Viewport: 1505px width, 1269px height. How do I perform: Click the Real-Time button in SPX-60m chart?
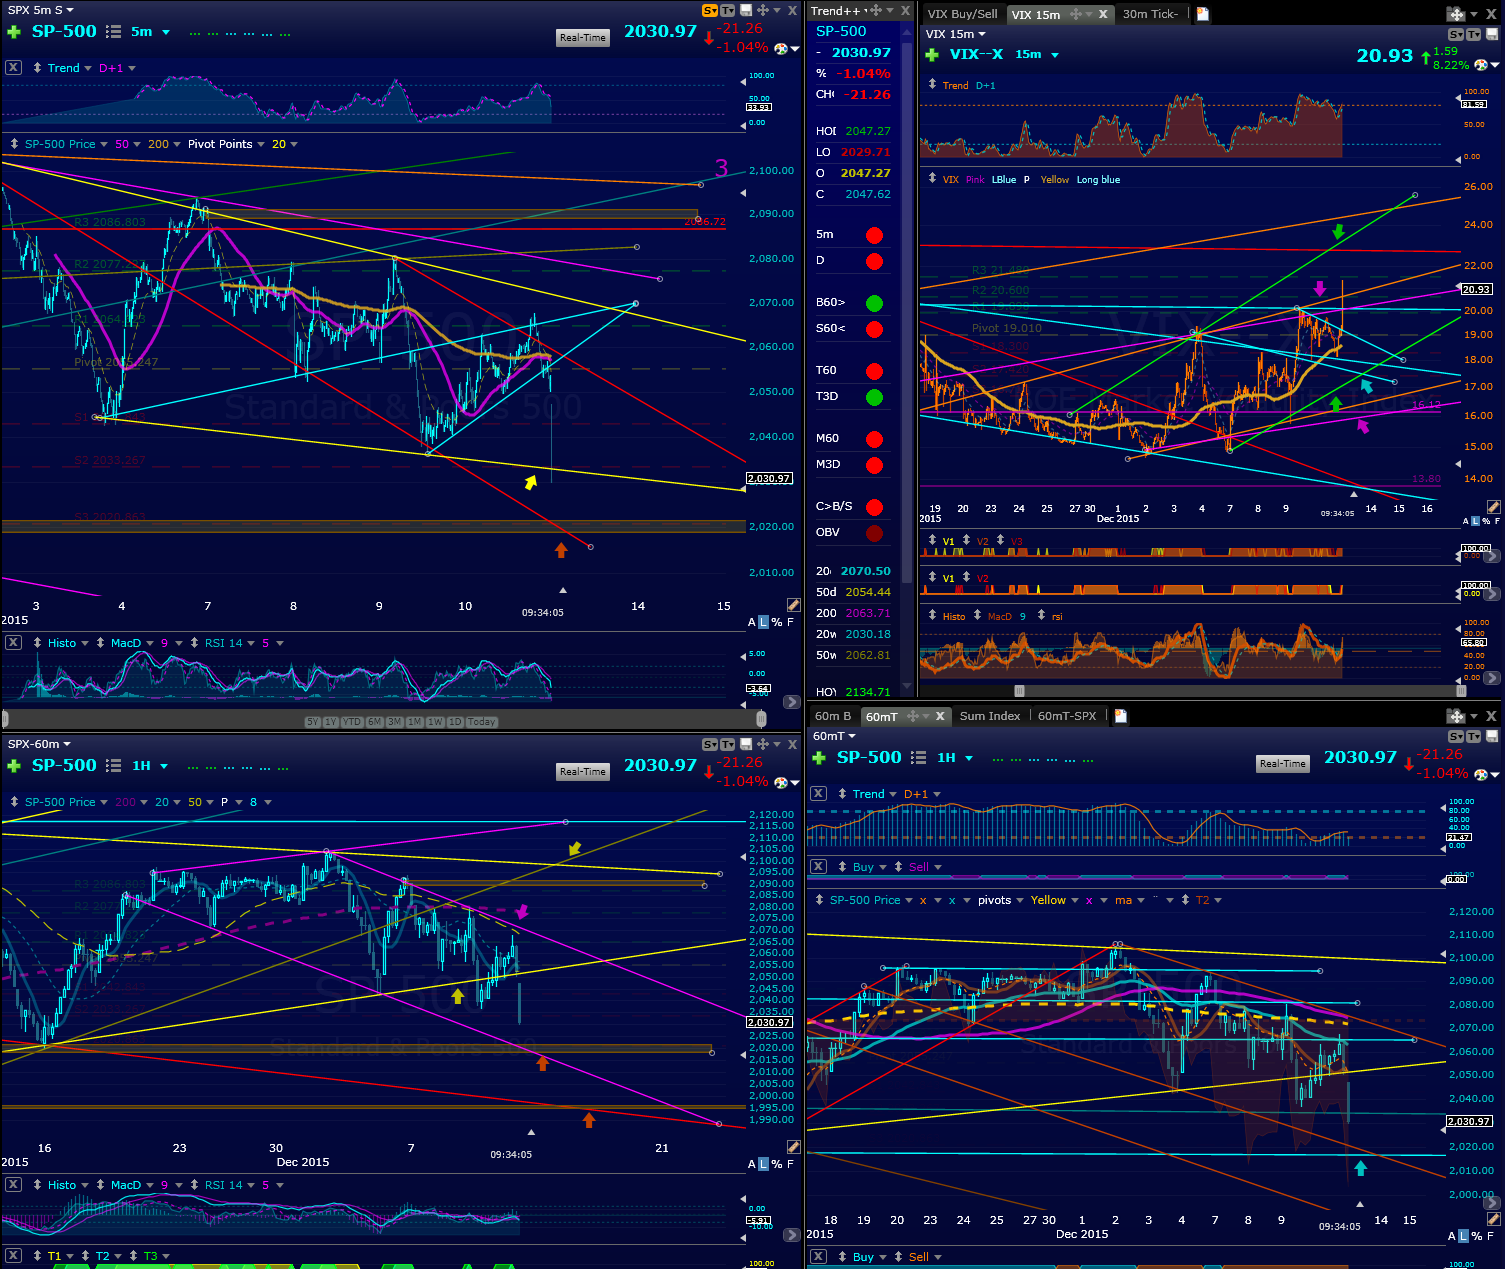(x=583, y=772)
